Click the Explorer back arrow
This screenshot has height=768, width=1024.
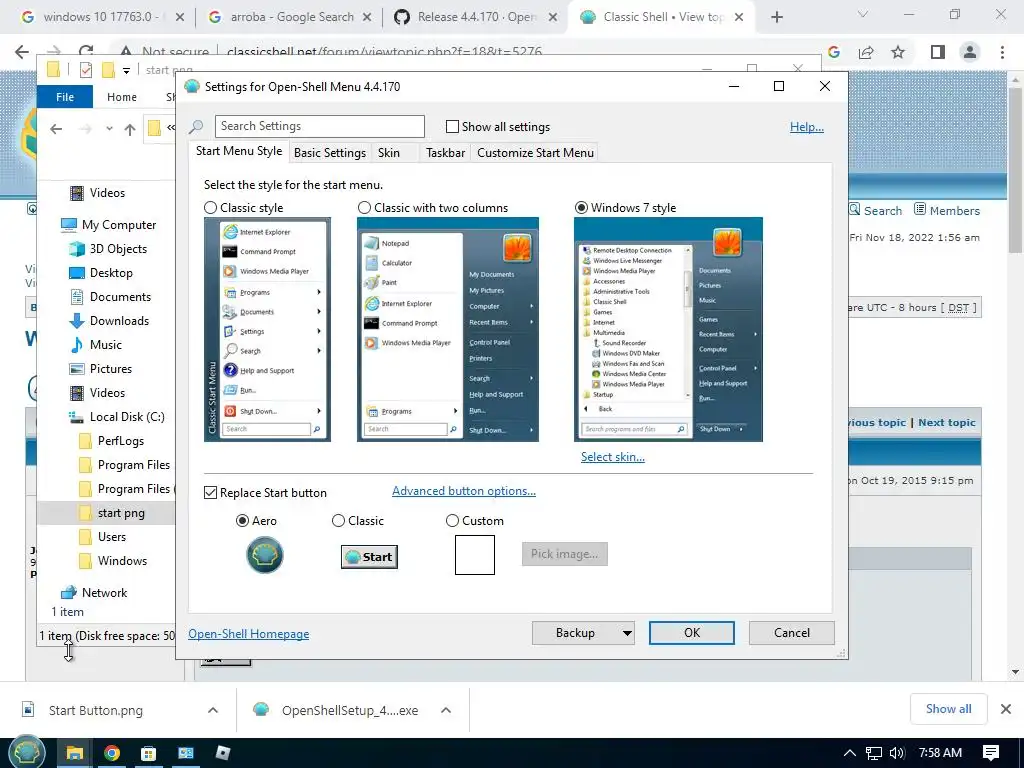click(x=56, y=129)
